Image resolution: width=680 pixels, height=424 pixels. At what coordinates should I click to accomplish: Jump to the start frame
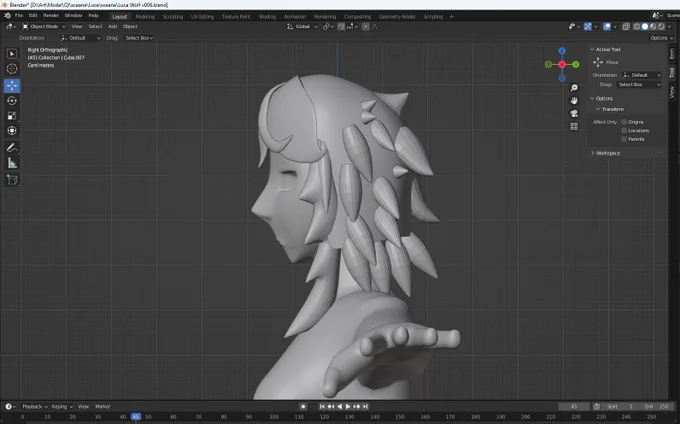pos(322,407)
